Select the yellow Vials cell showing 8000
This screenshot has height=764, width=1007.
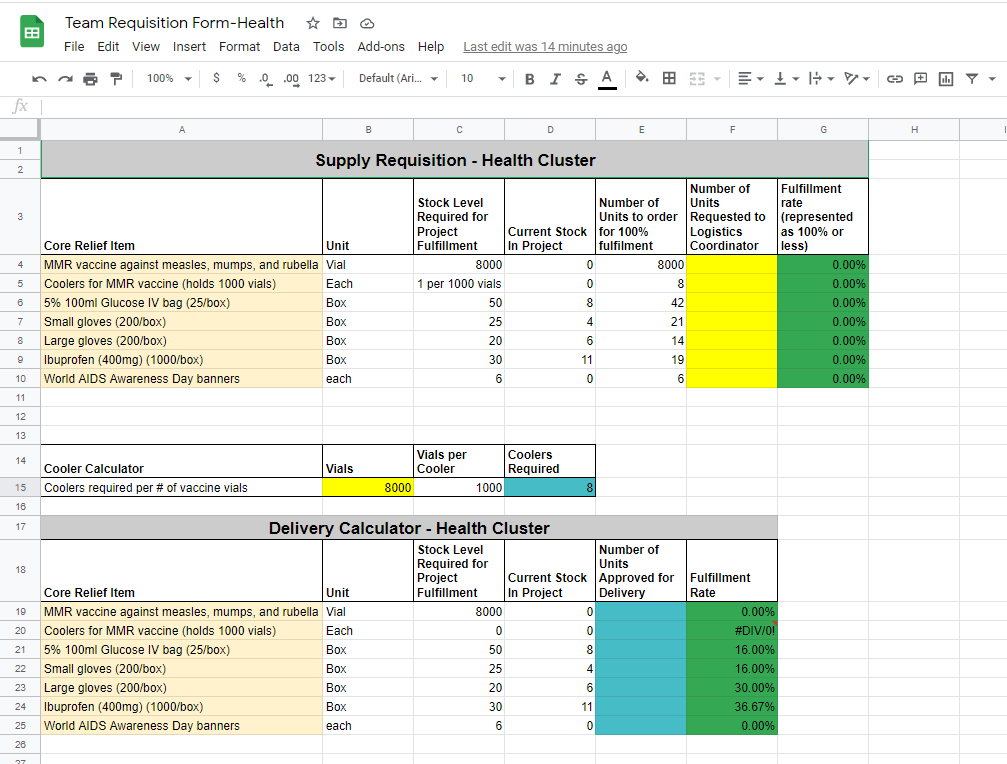368,487
